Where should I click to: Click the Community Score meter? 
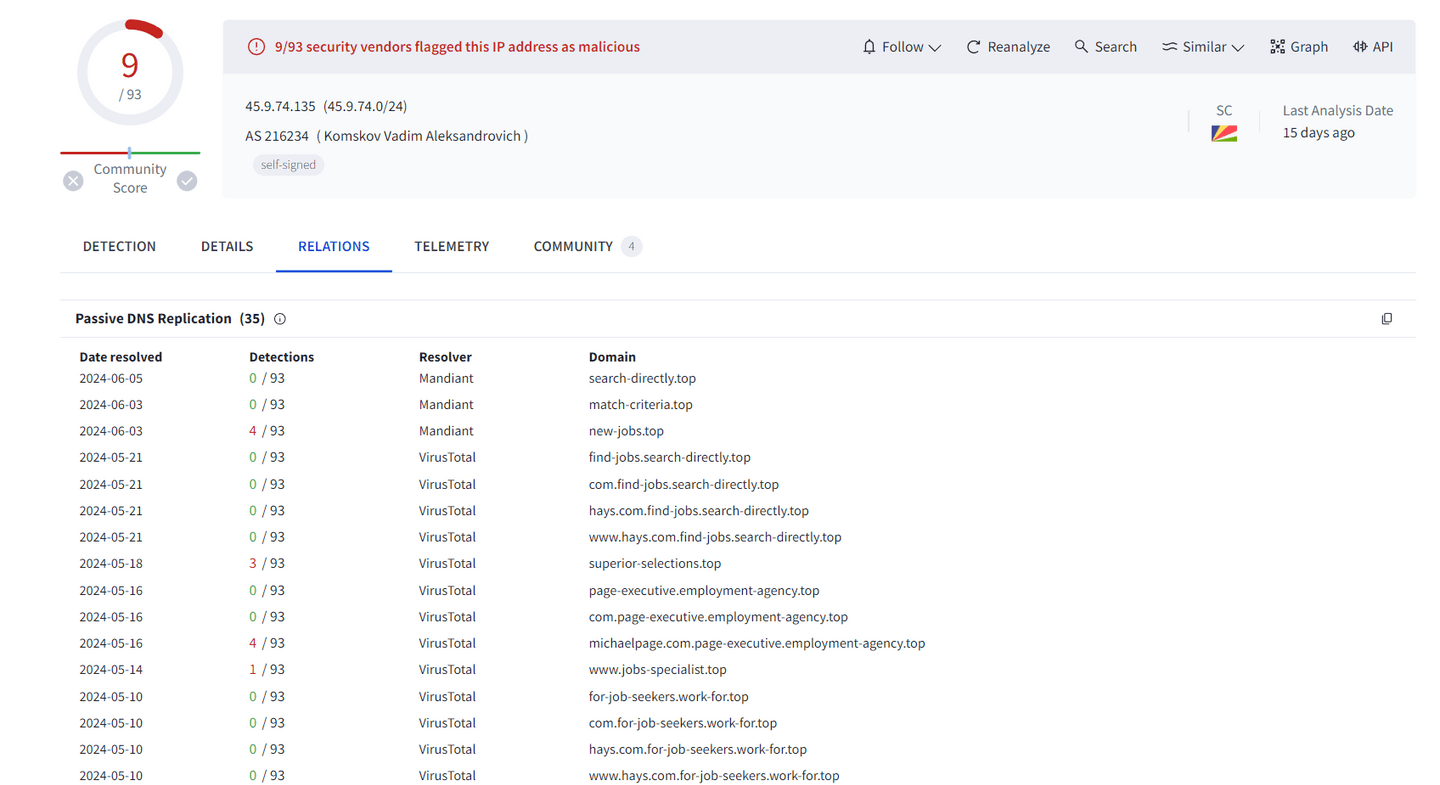coord(130,155)
